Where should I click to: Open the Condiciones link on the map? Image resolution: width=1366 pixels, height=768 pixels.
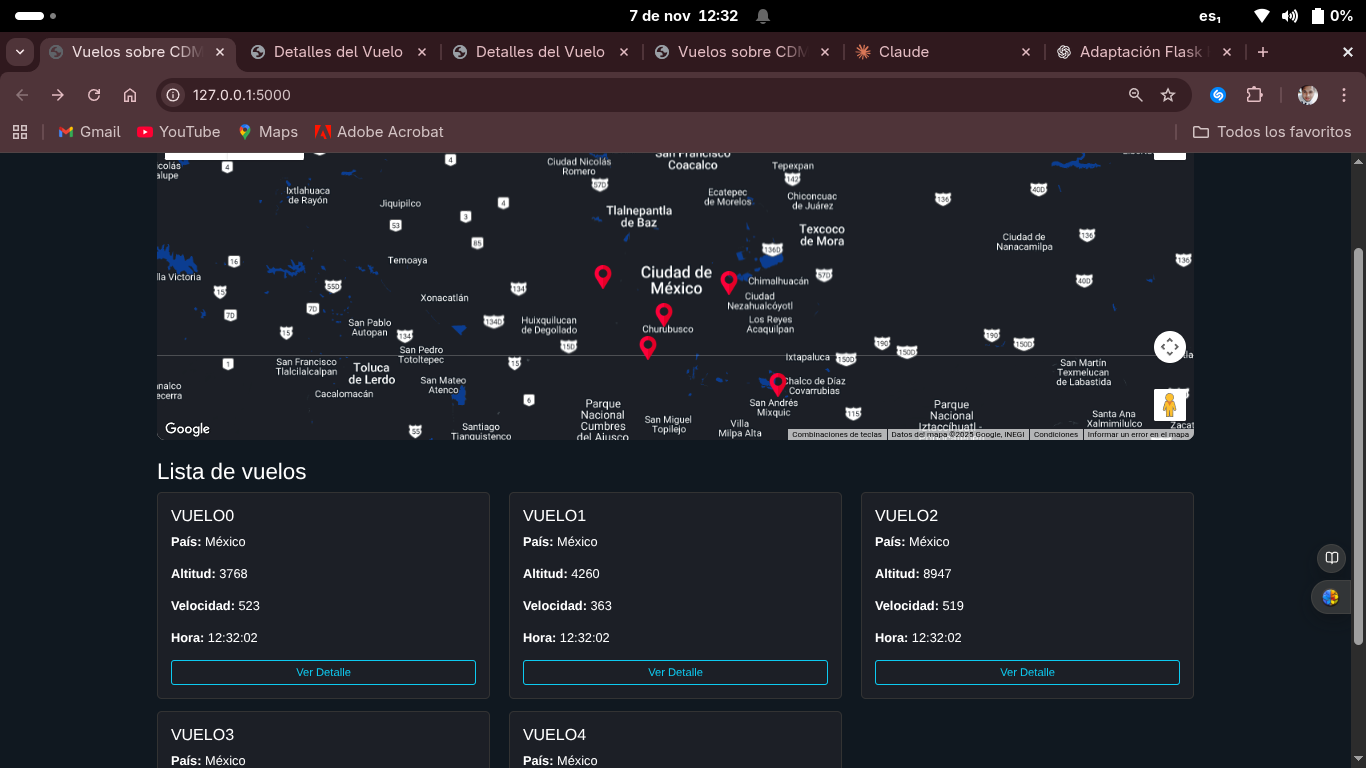1056,435
